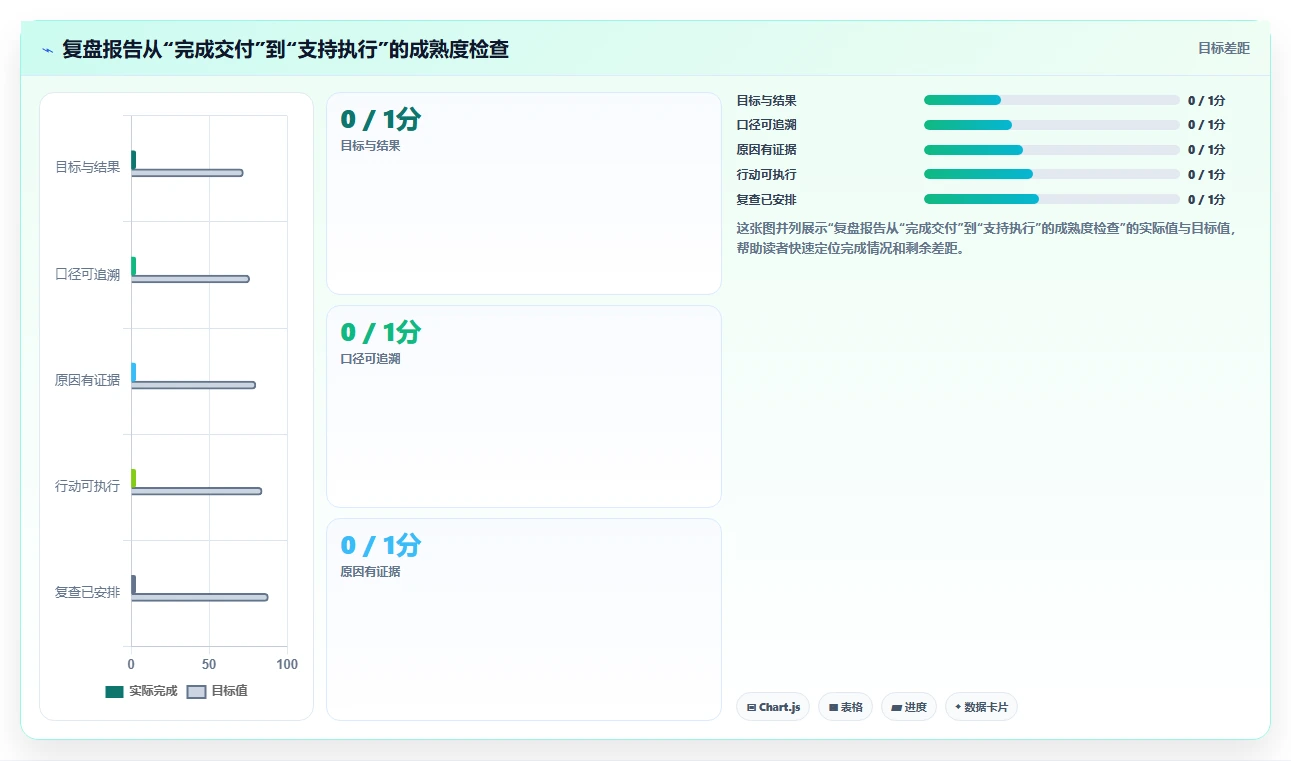Image resolution: width=1291 pixels, height=761 pixels.
Task: Click 复查已安排 label in progress list
Action: click(x=766, y=199)
